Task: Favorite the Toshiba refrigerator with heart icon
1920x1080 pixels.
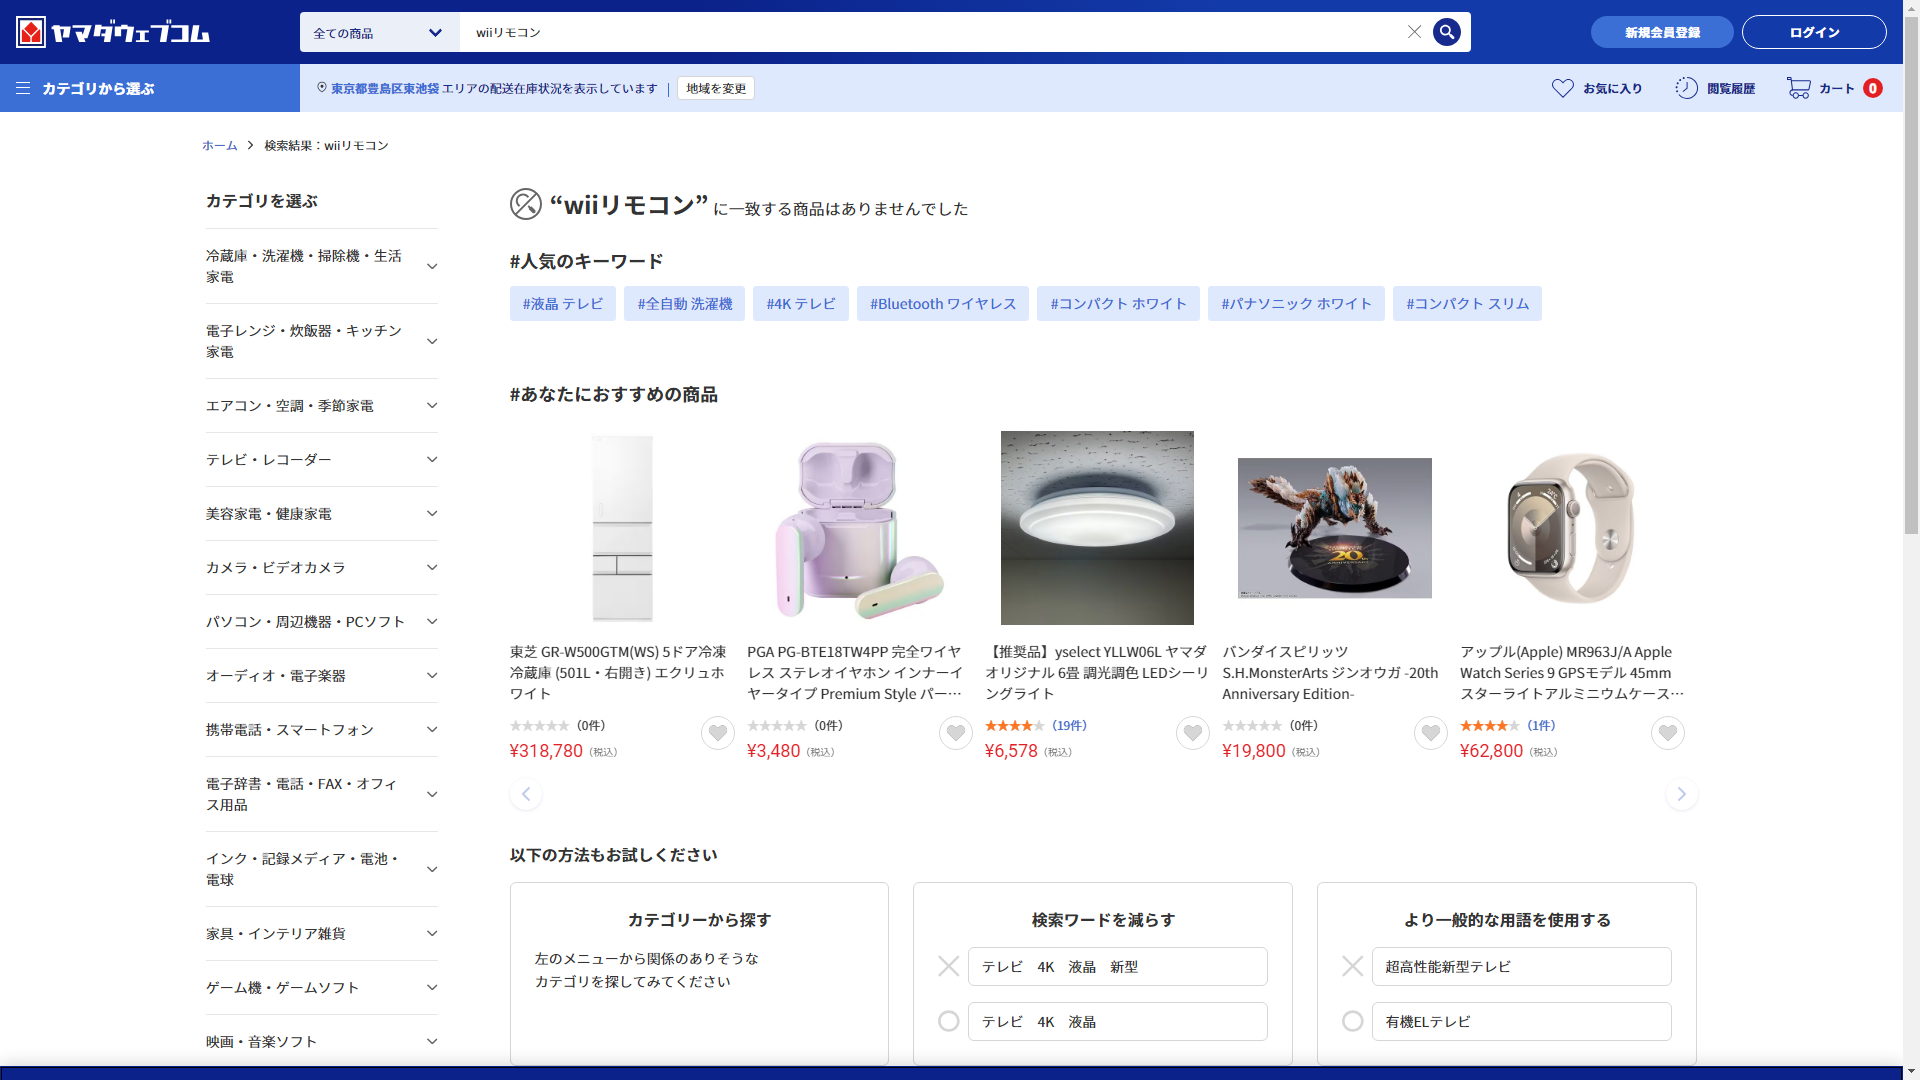Action: 717,734
